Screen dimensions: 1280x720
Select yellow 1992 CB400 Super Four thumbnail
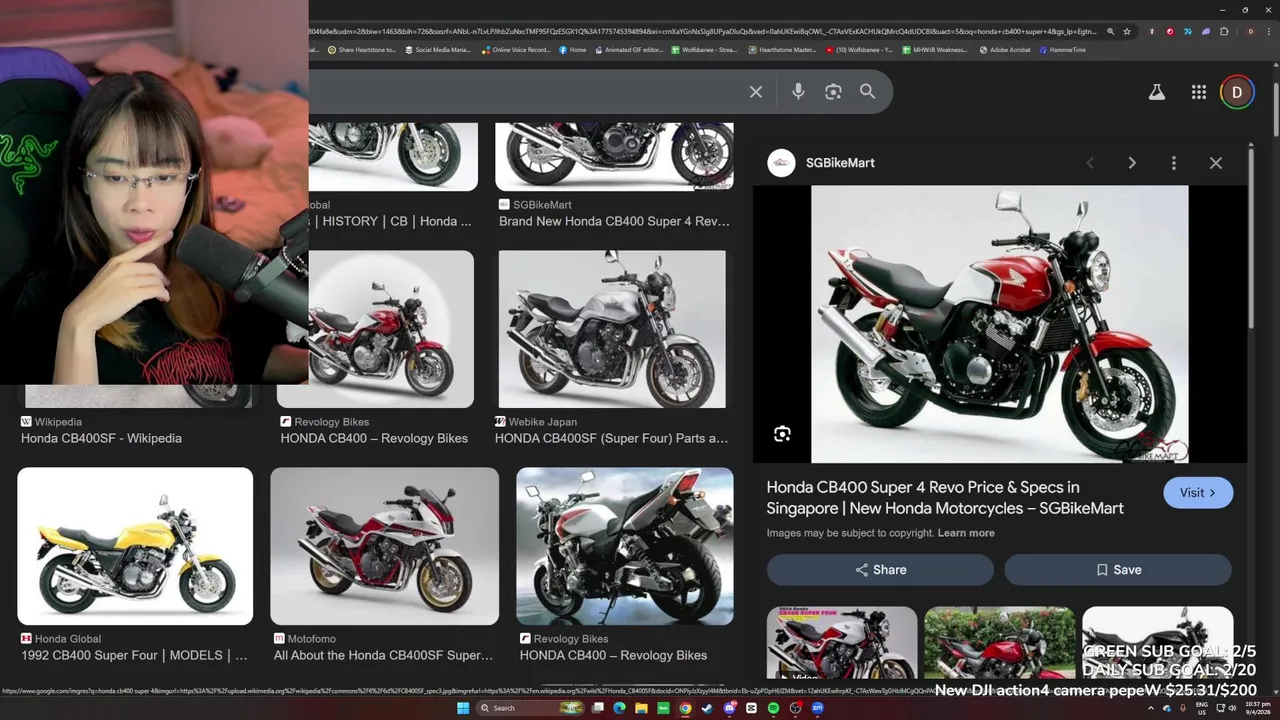(135, 546)
